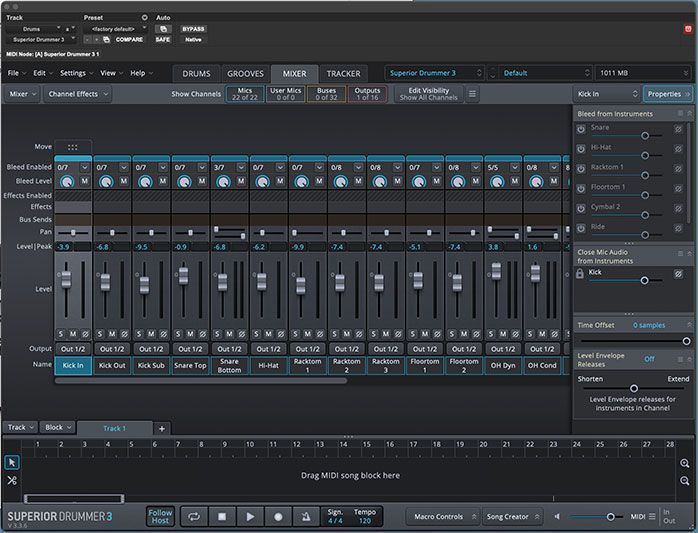Image resolution: width=698 pixels, height=533 pixels.
Task: Open the Block dropdown above the timeline
Action: [58, 427]
